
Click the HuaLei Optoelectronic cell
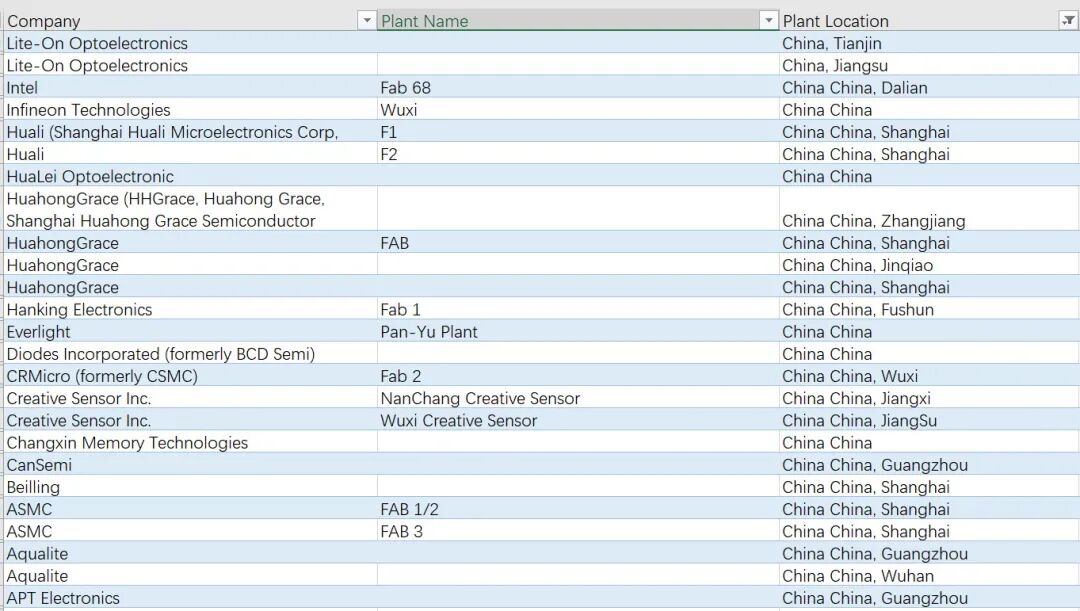click(x=190, y=176)
